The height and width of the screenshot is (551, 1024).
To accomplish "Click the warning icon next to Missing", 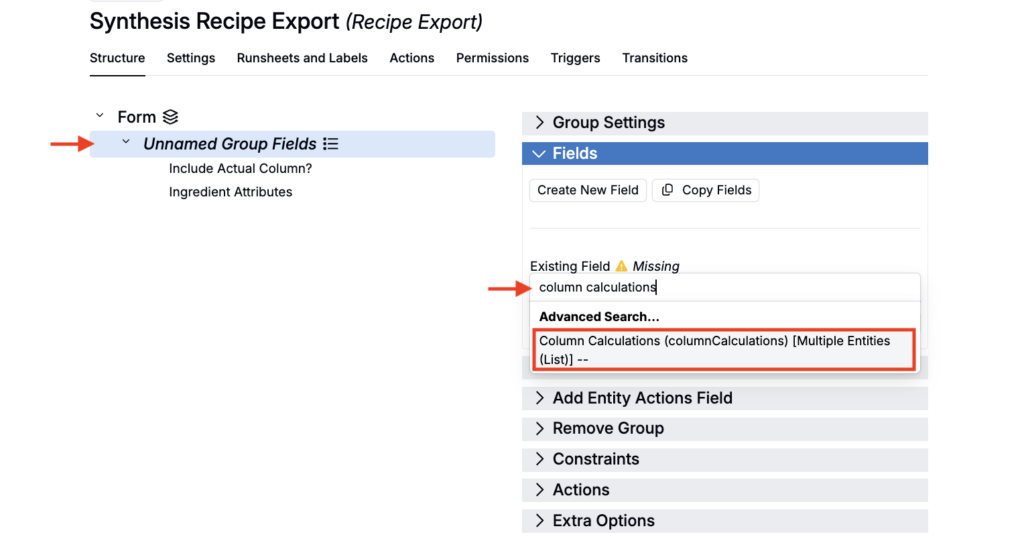I will coord(621,266).
